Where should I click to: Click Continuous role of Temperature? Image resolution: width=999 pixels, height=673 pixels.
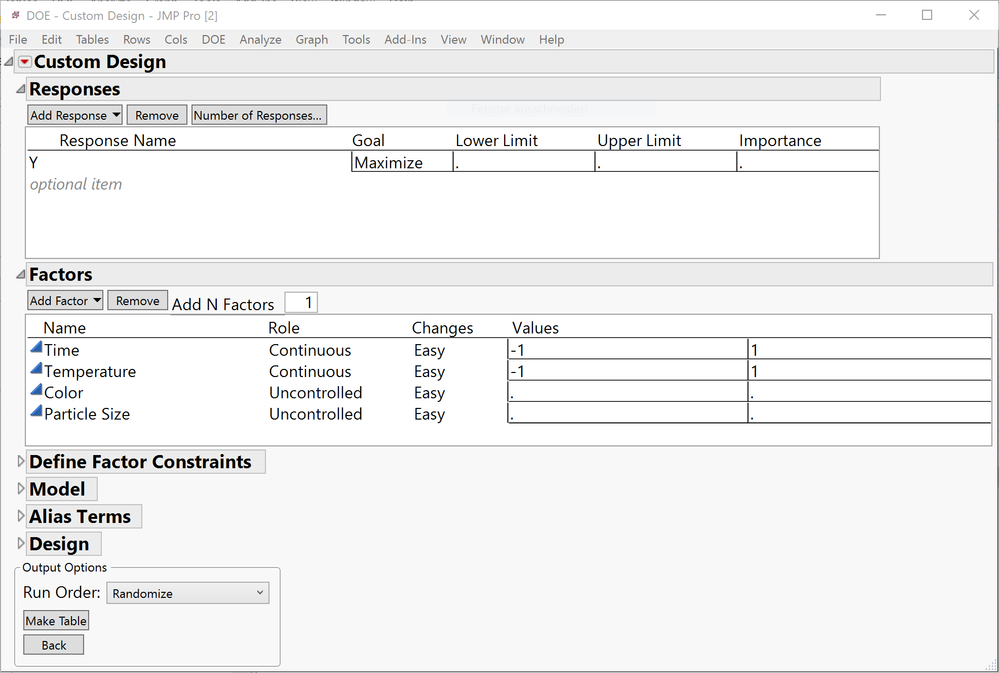point(310,372)
